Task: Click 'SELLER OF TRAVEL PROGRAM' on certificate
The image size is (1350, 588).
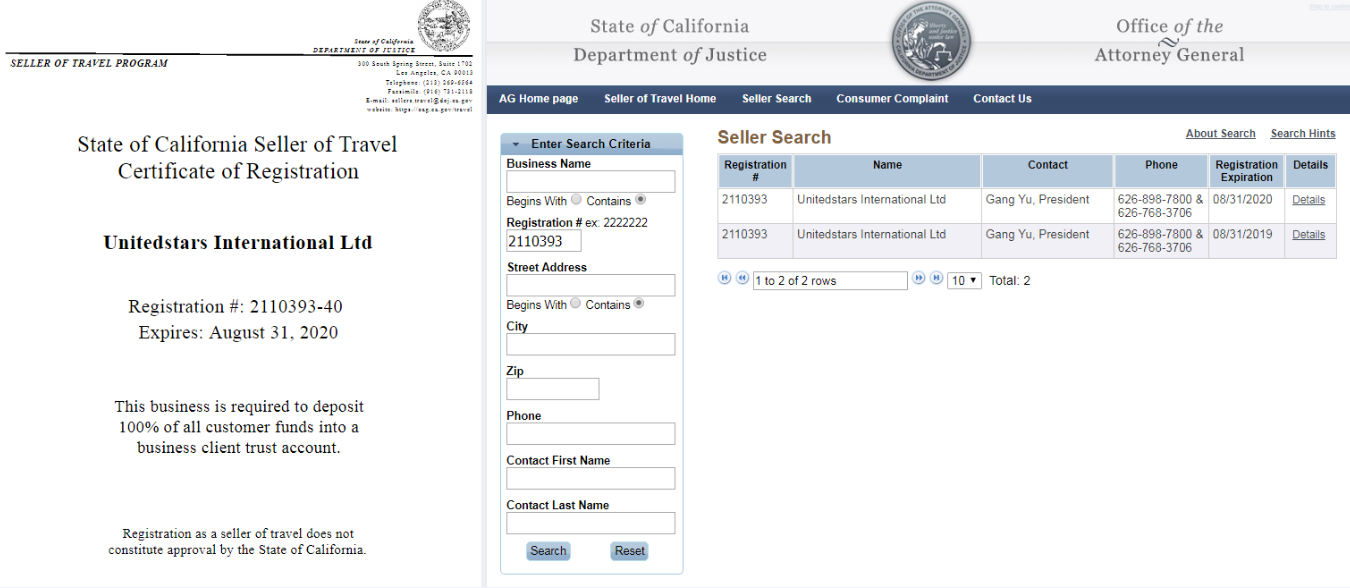Action: 89,63
